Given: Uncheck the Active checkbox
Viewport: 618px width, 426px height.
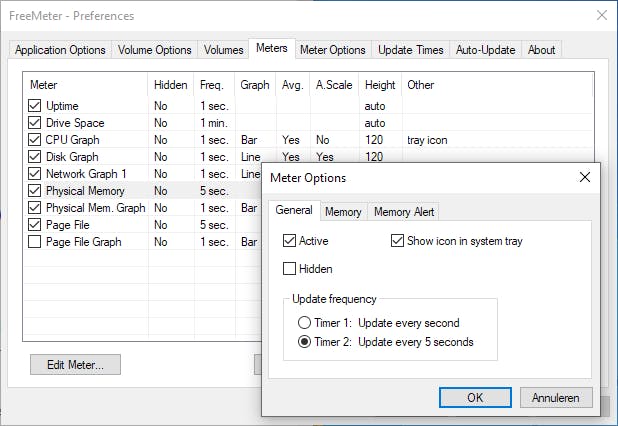Looking at the screenshot, I should (x=290, y=241).
